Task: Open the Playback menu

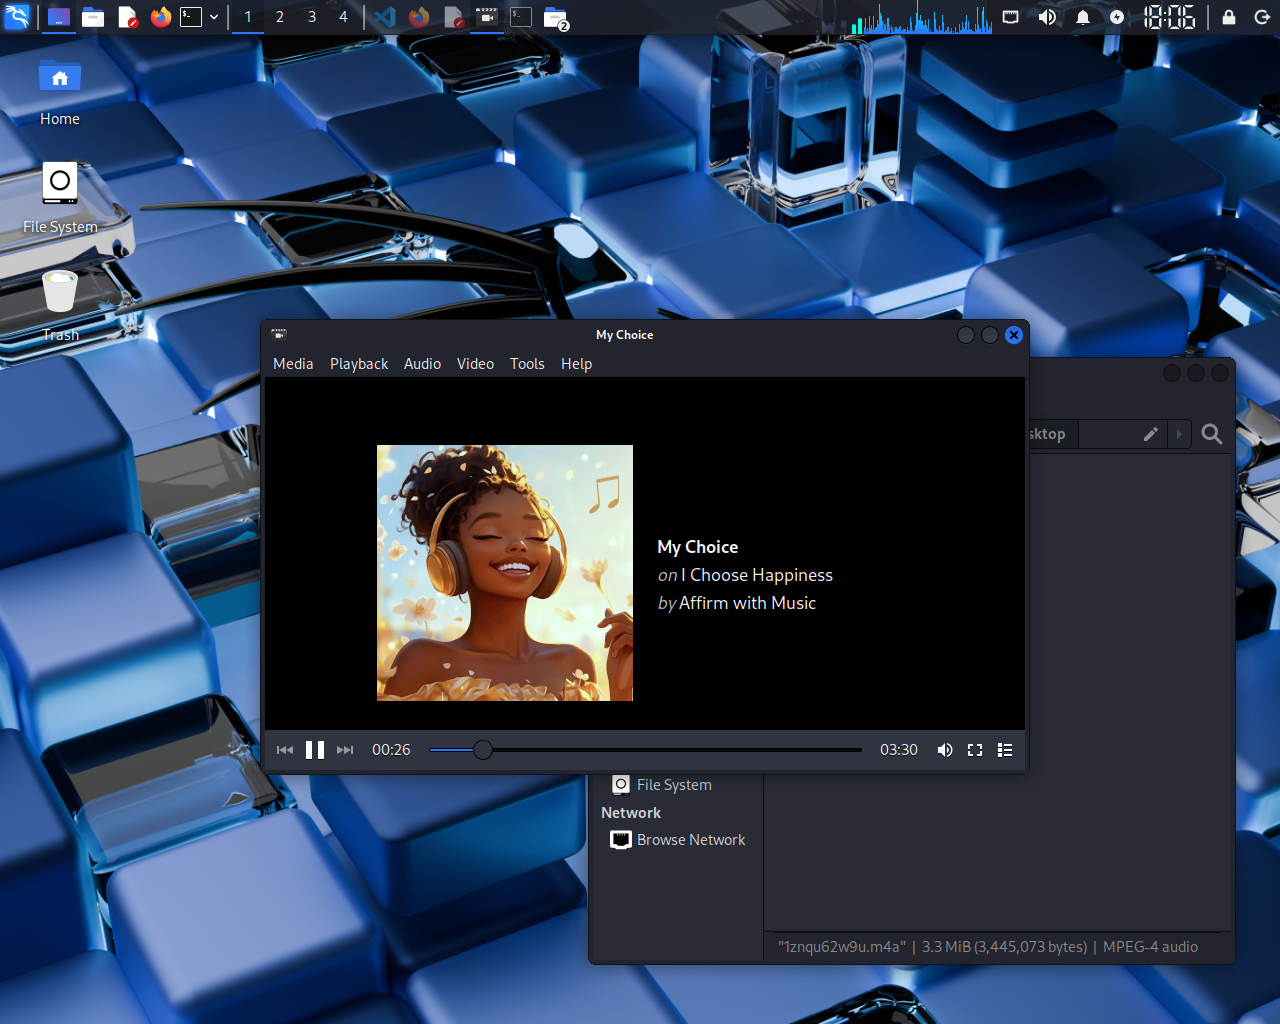Action: 359,364
